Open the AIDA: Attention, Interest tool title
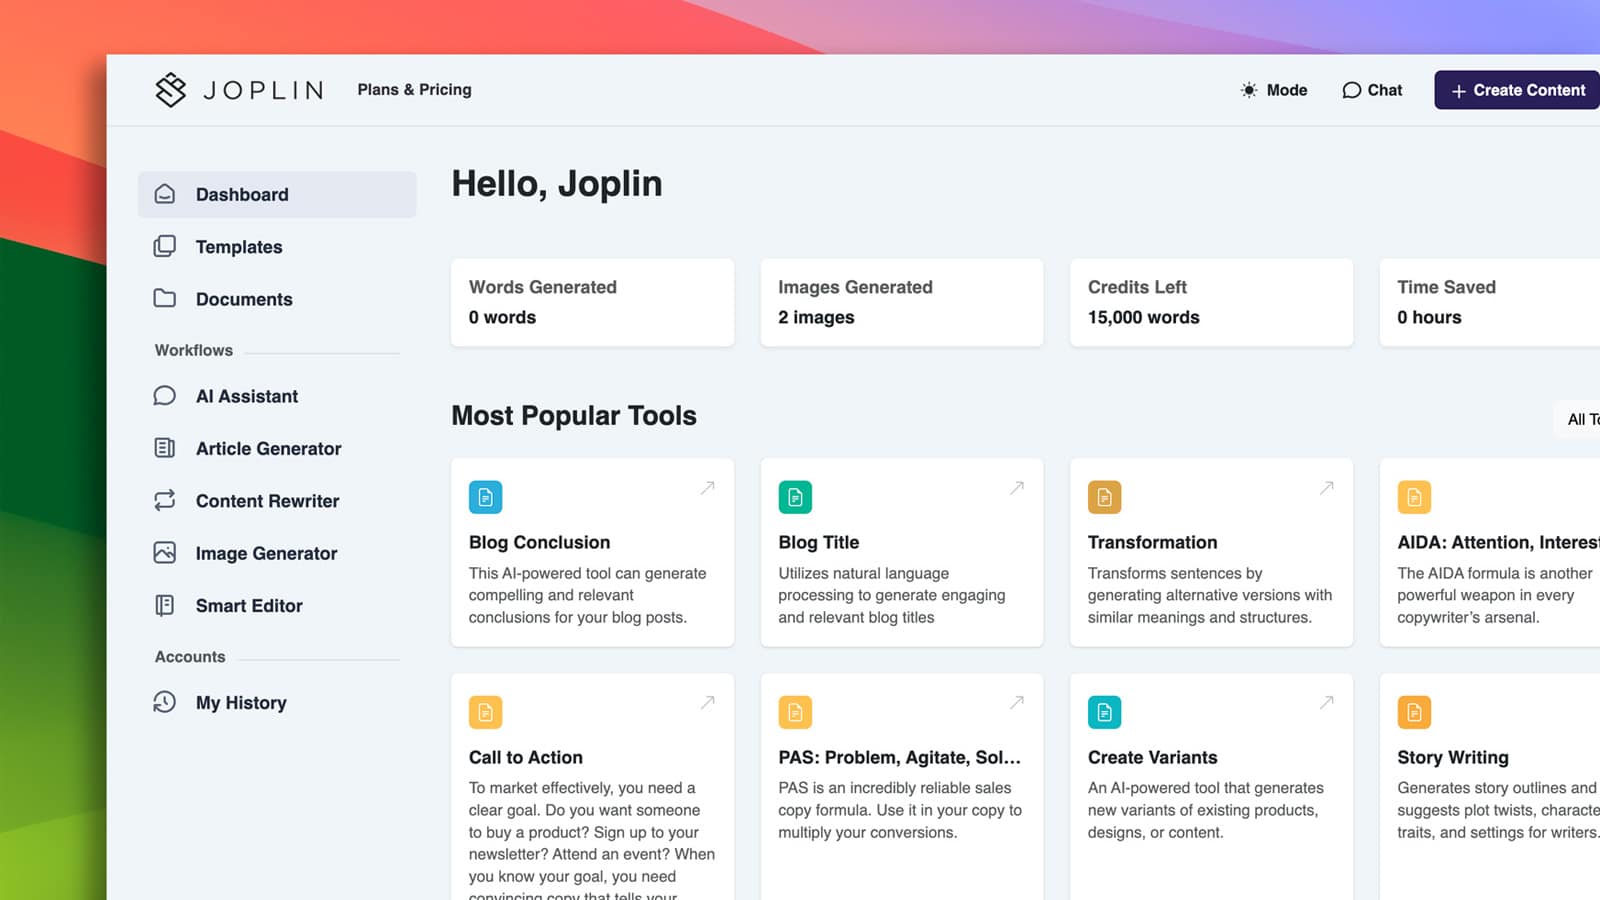The image size is (1600, 900). [x=1498, y=542]
